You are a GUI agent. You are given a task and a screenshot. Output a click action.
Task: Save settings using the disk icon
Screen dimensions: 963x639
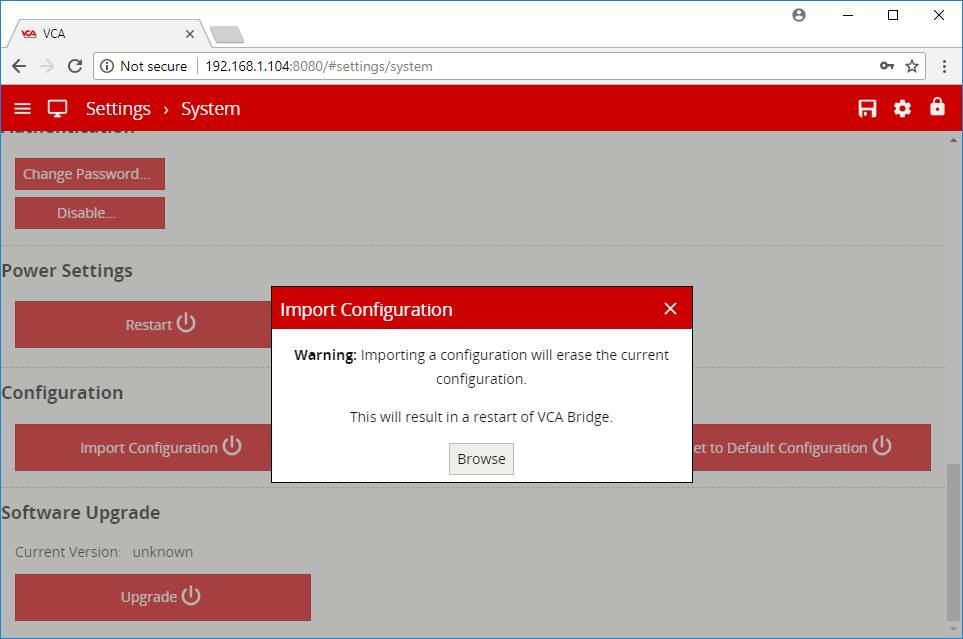866,108
